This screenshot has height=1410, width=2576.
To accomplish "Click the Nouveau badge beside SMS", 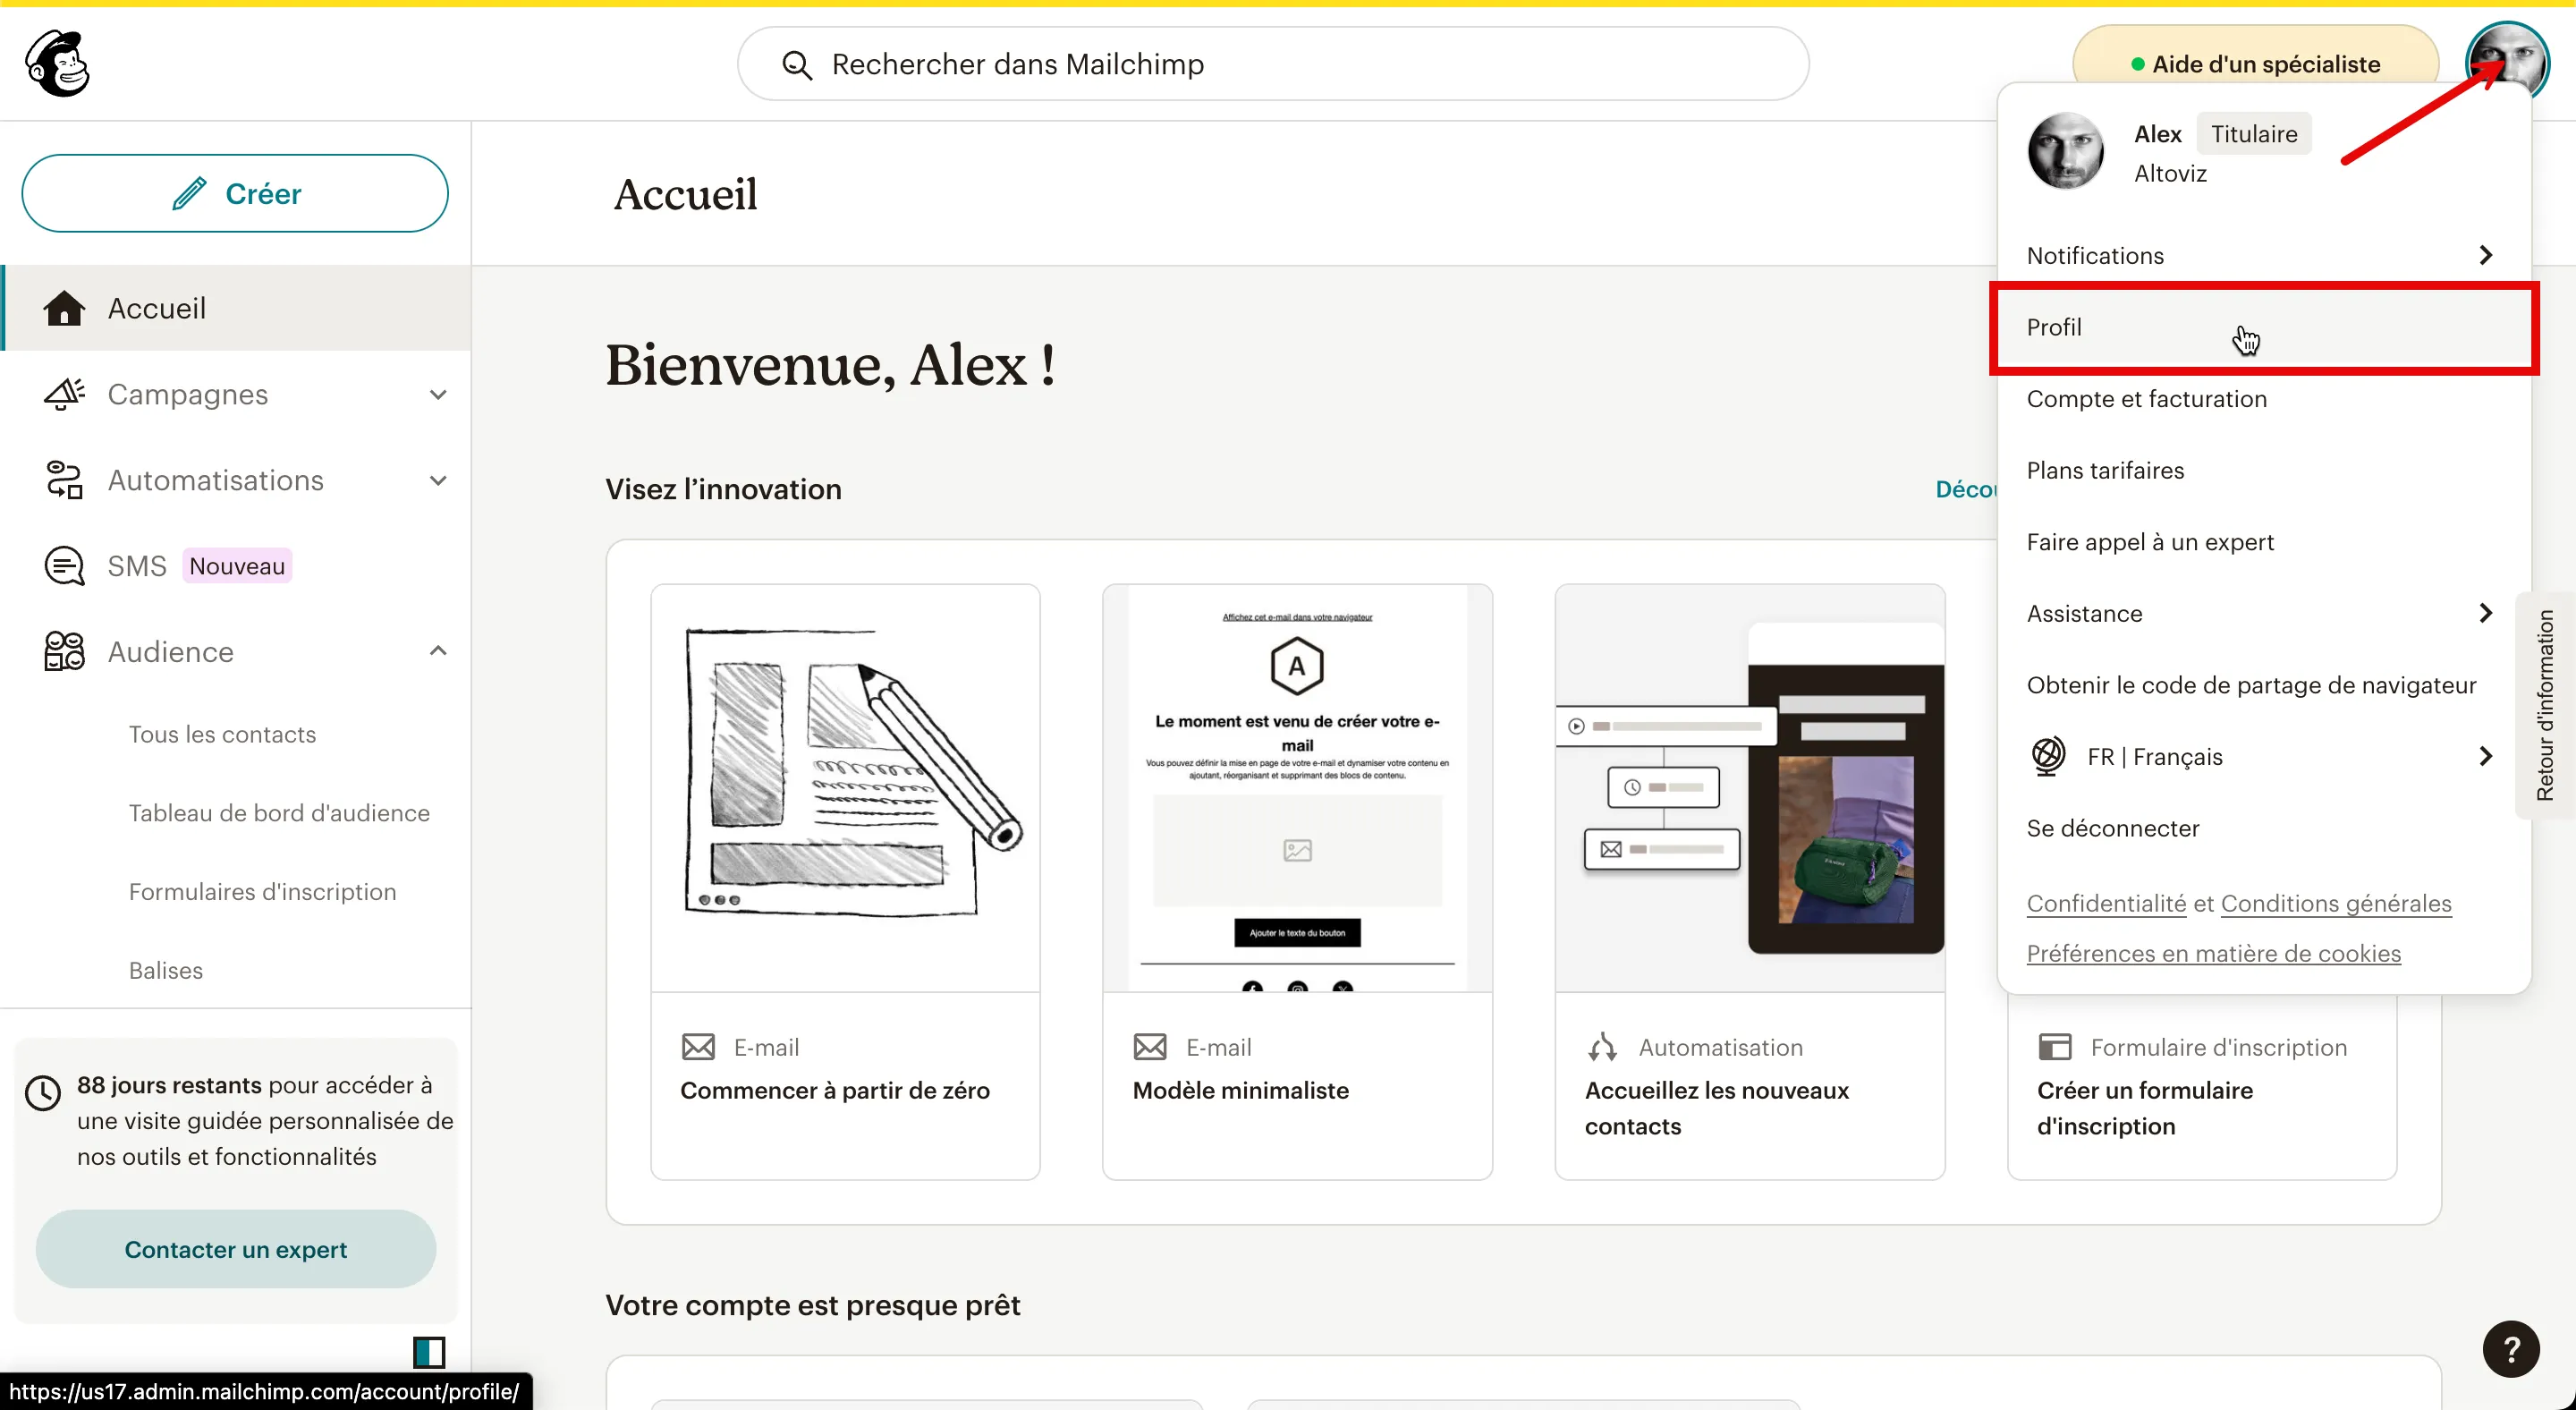I will click(237, 566).
